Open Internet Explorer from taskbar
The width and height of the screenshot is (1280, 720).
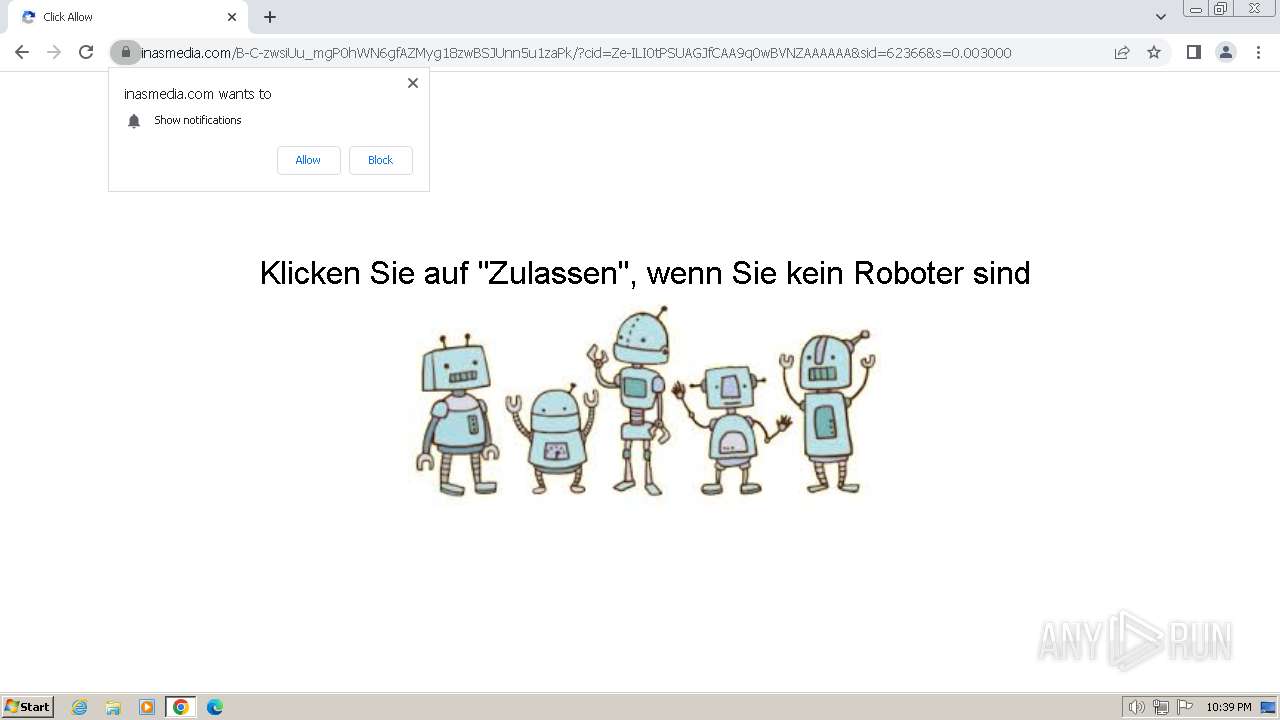[80, 707]
